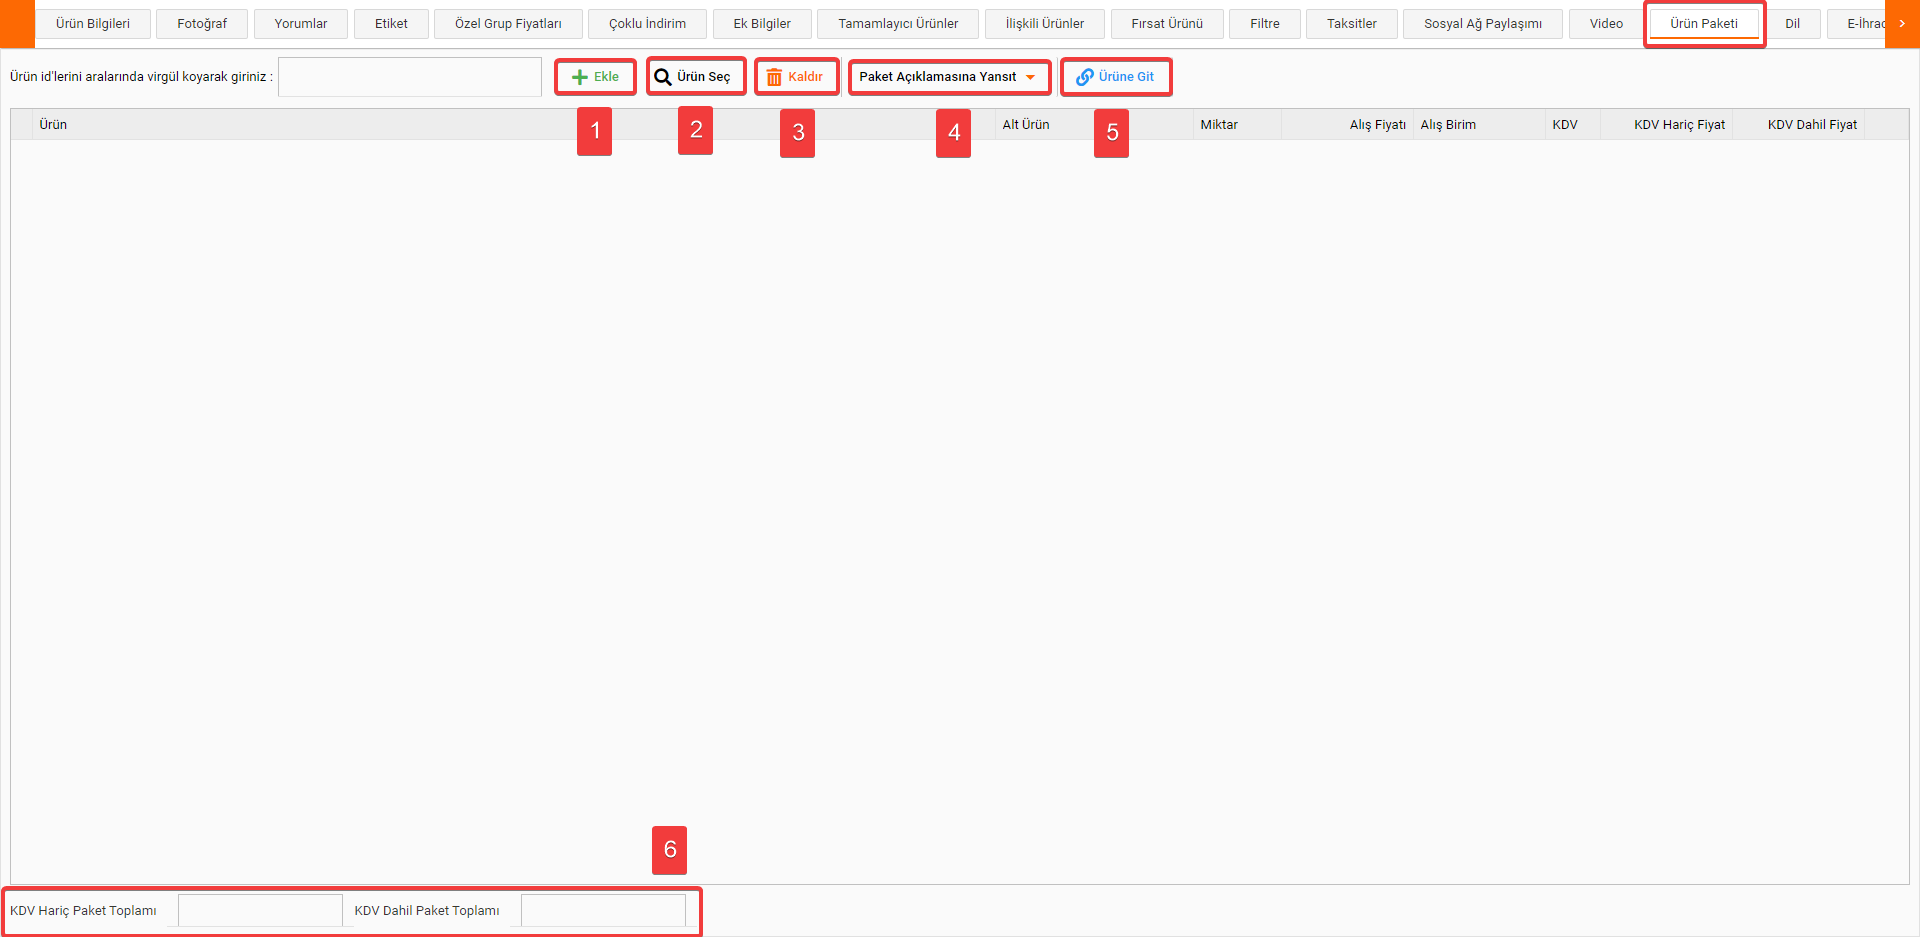This screenshot has height=937, width=1920.
Task: Click the Kaldır button label
Action: coord(805,77)
